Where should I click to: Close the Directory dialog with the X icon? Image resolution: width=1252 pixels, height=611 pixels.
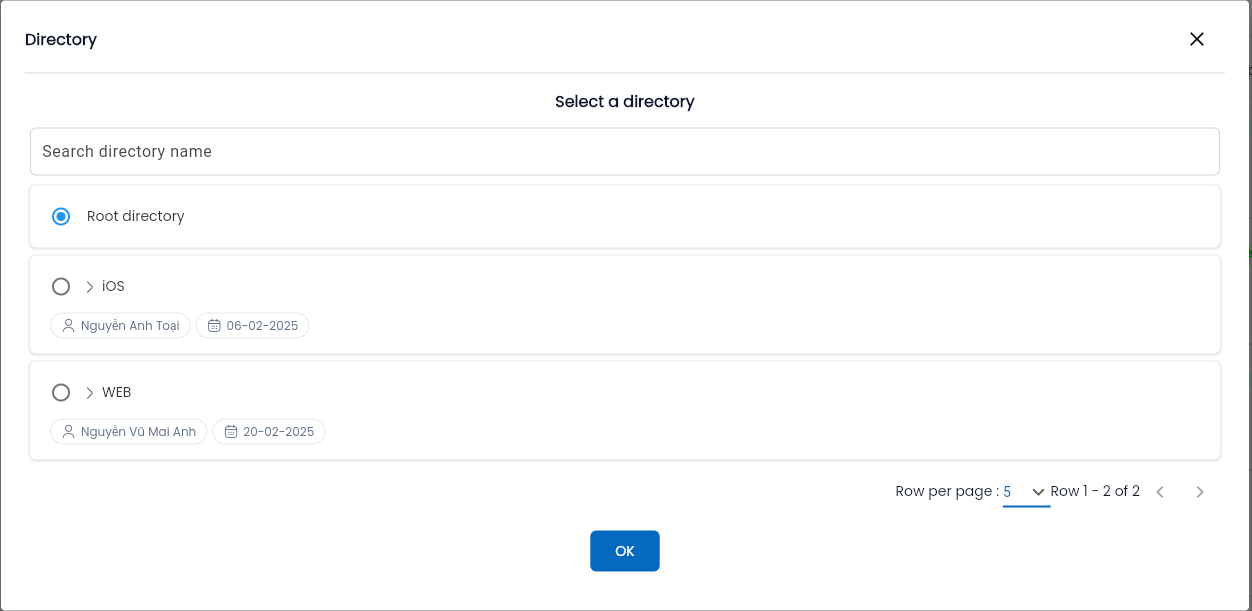click(1197, 39)
